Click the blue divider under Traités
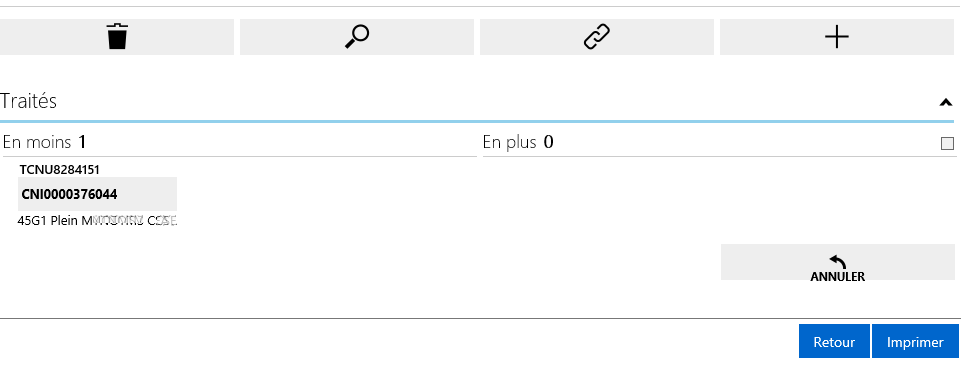Screen dimensions: 961x373 [477, 121]
